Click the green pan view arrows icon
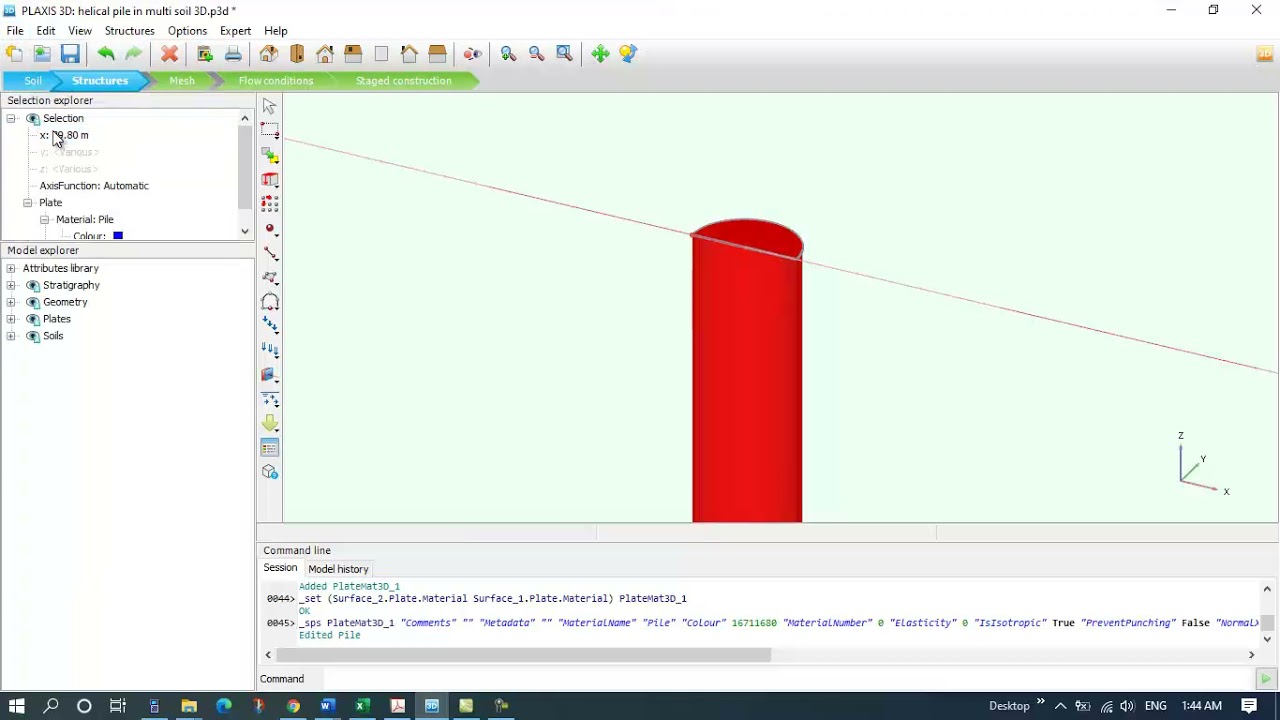Image resolution: width=1280 pixels, height=720 pixels. [x=600, y=54]
